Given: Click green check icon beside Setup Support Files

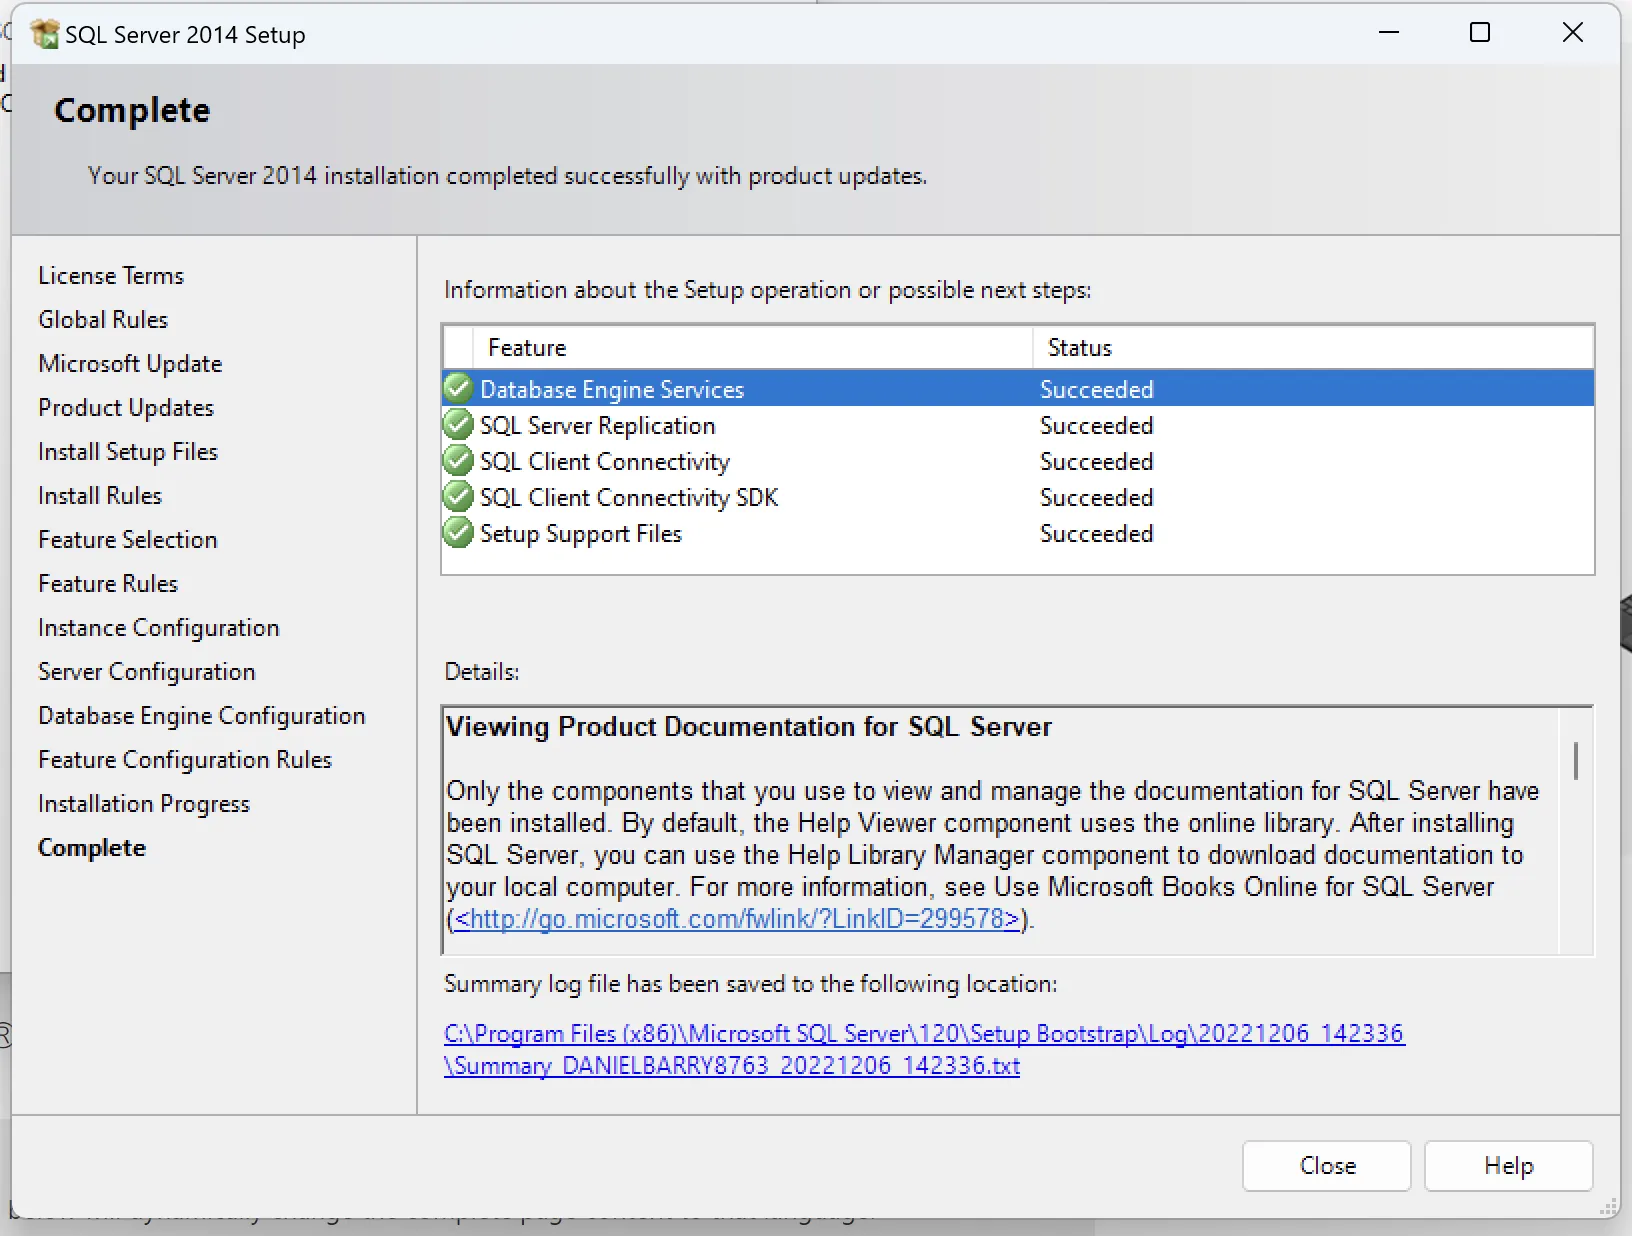Looking at the screenshot, I should pos(458,533).
